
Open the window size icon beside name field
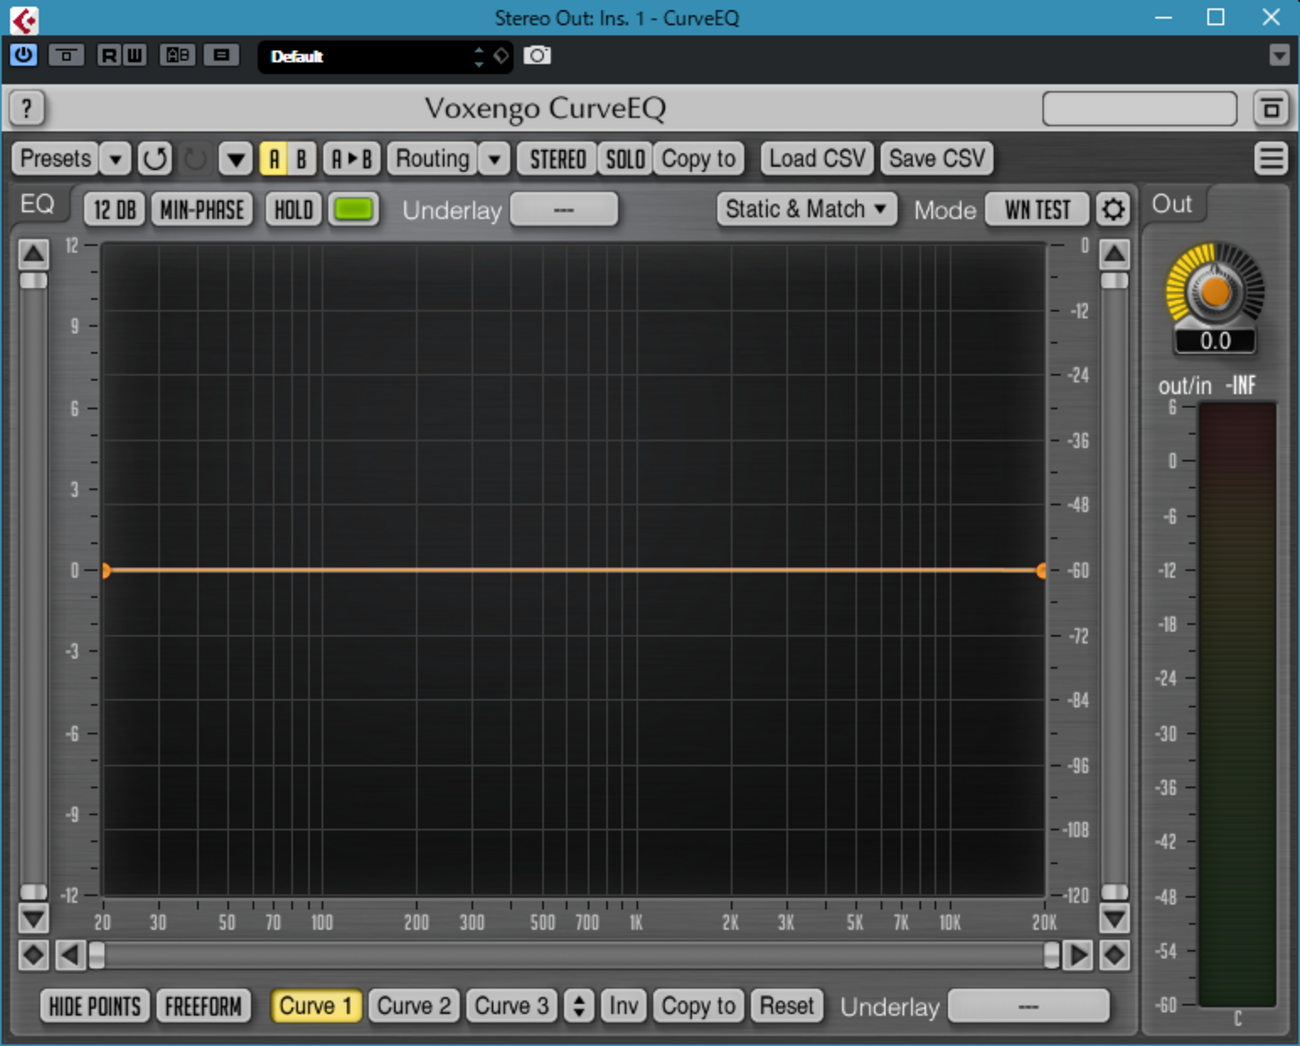coord(1271,108)
